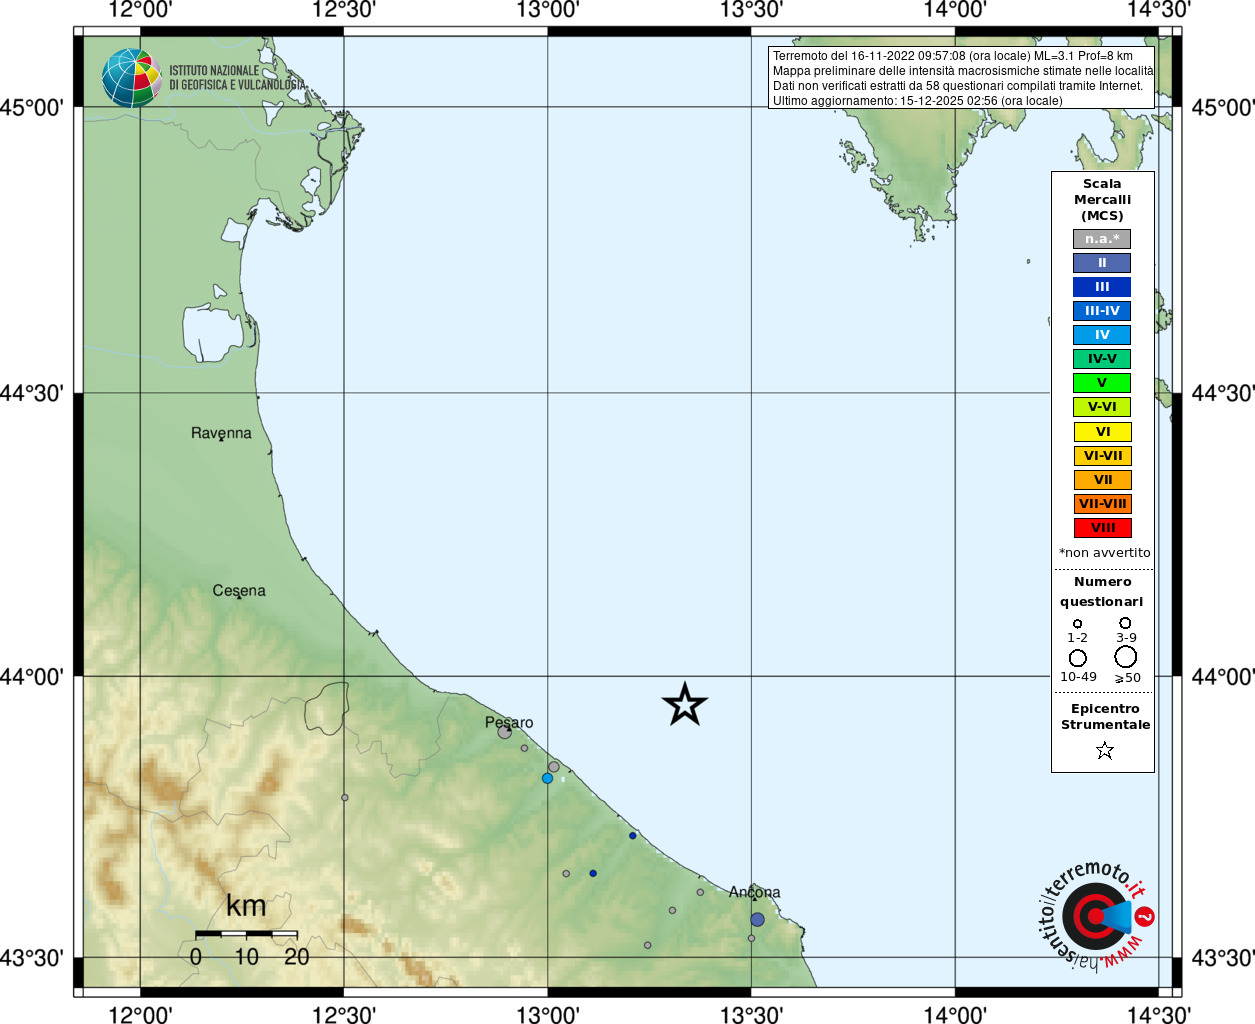This screenshot has height=1024, width=1255.
Task: Click the 10-49 questionnaire circle in legend
Action: click(x=1078, y=658)
